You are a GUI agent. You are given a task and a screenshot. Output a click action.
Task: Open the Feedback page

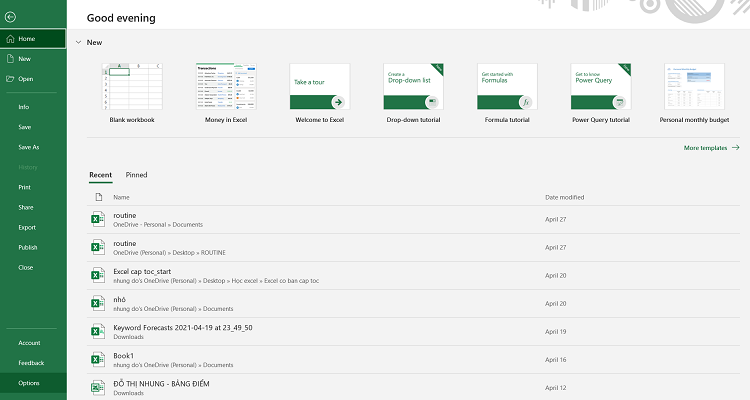pos(31,363)
